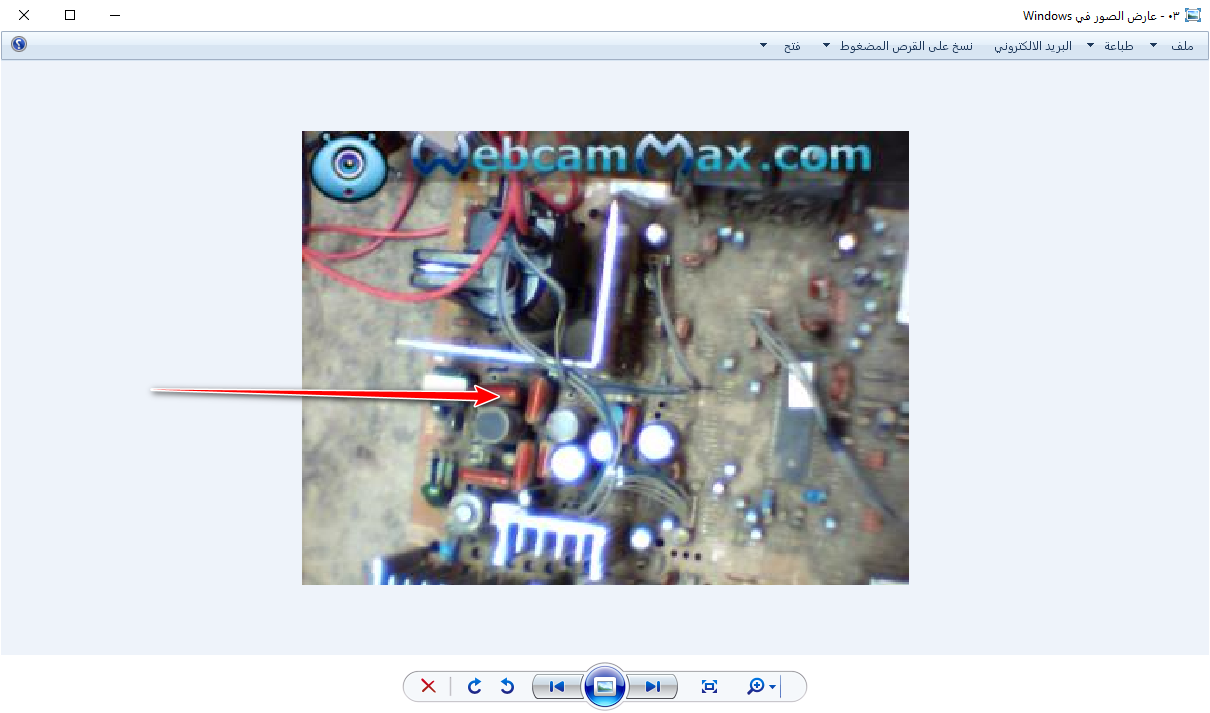Close the Windows Photo Viewer window
This screenshot has width=1210, height=713.
click(x=24, y=16)
